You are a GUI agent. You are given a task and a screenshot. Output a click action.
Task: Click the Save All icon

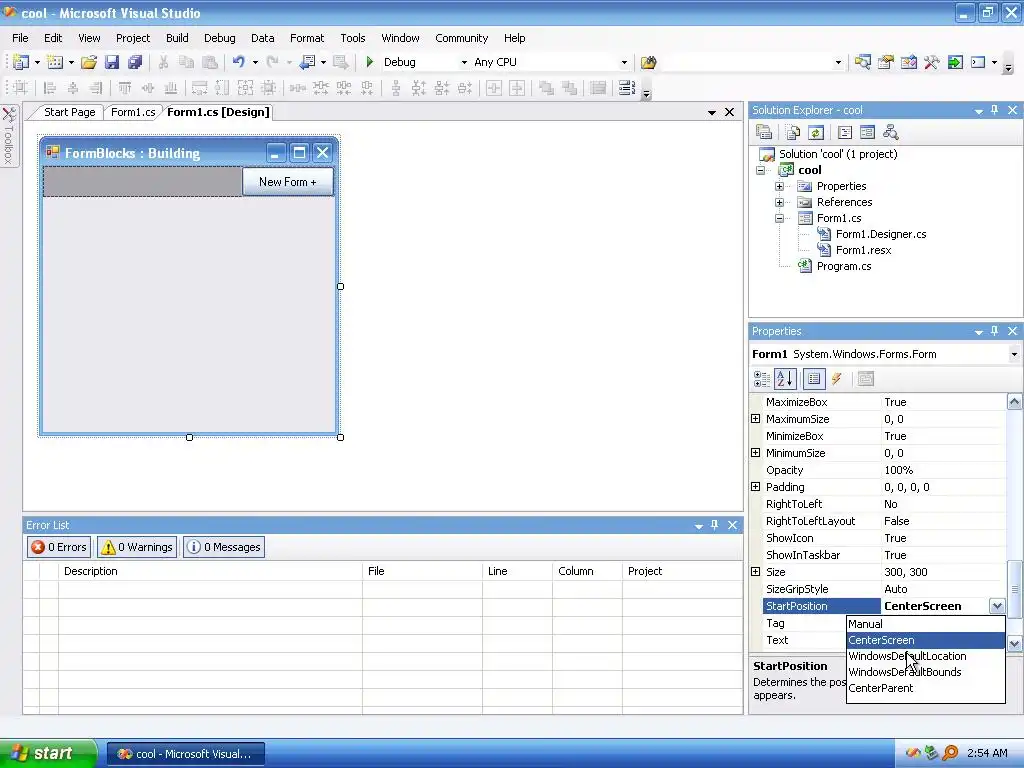135,62
